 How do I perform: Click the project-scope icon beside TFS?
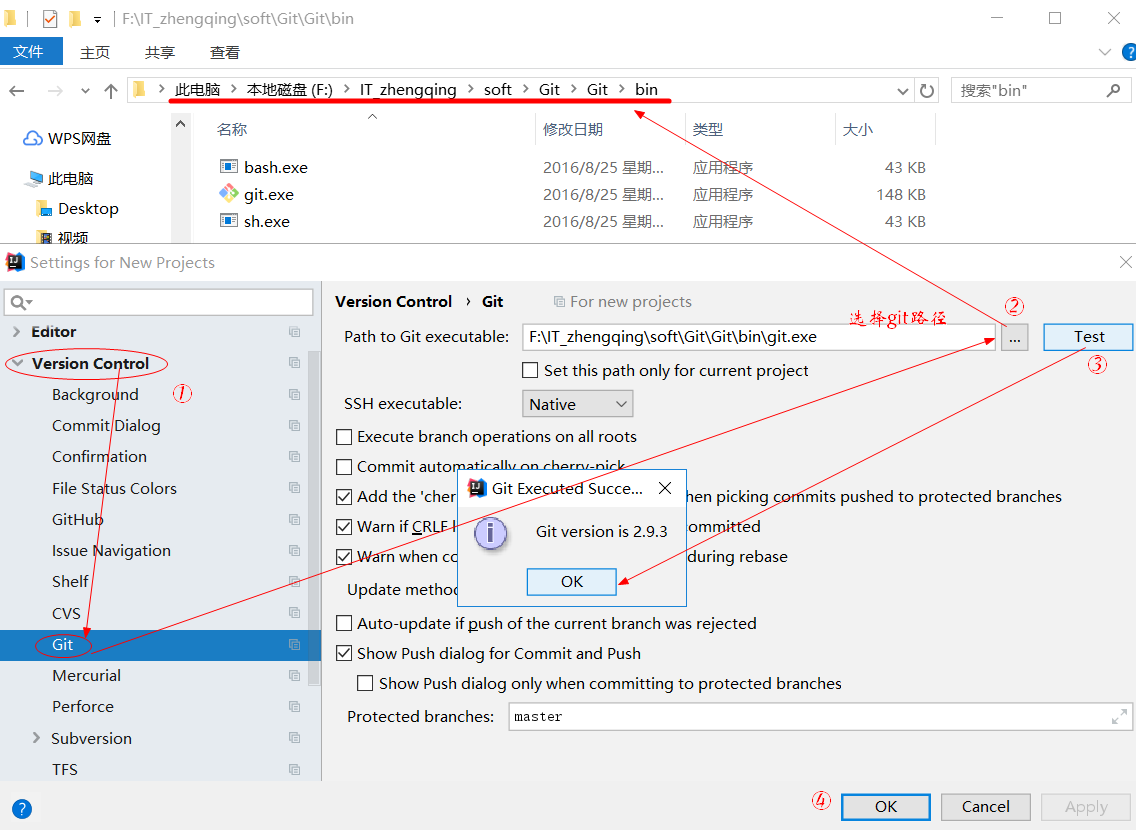tap(295, 769)
